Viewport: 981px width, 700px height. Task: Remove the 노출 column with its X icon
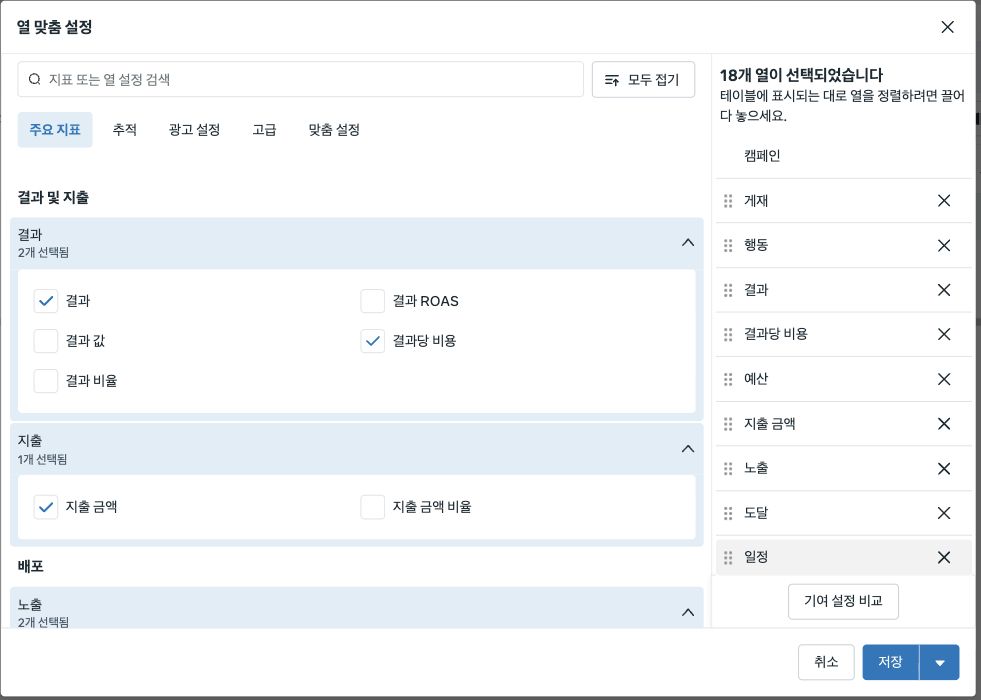944,469
